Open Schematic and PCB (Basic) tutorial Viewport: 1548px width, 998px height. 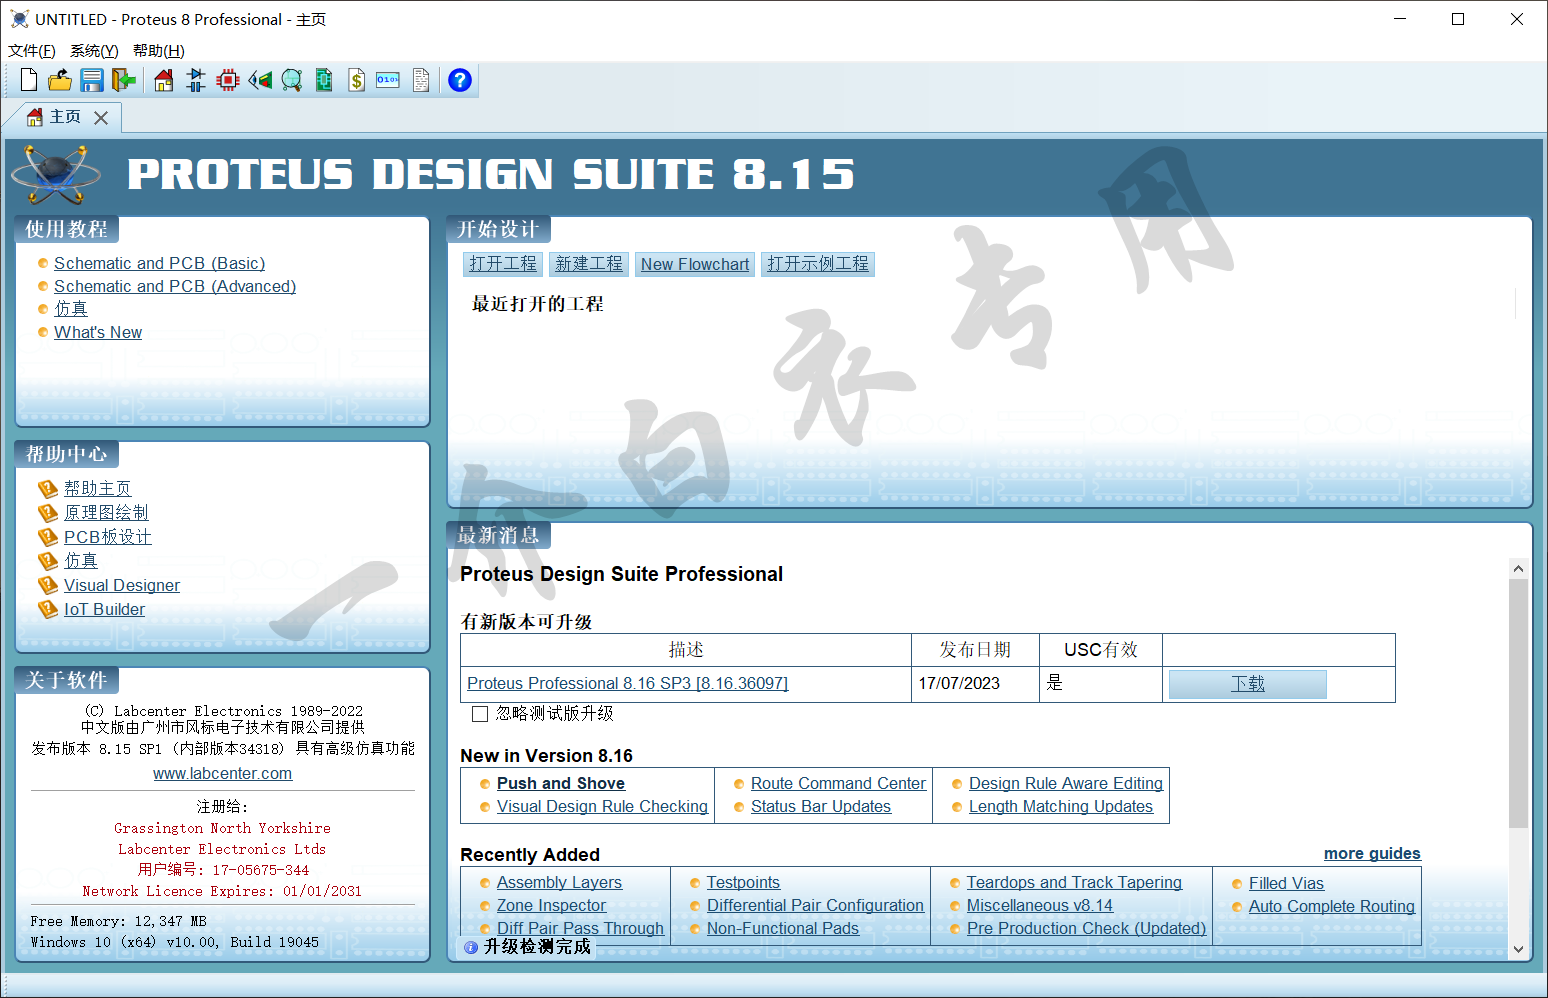(x=159, y=263)
